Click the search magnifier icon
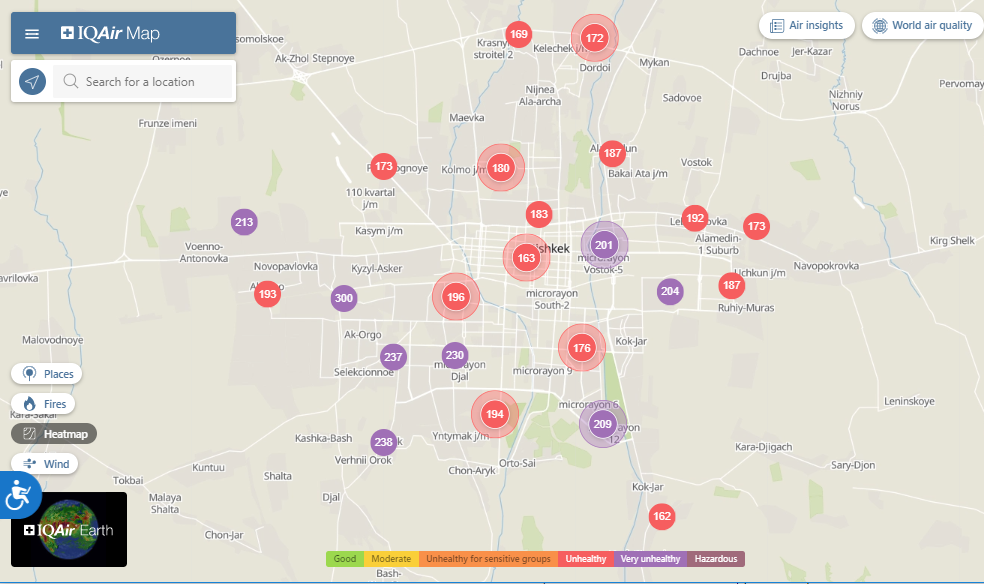This screenshot has height=584, width=984. [x=70, y=82]
